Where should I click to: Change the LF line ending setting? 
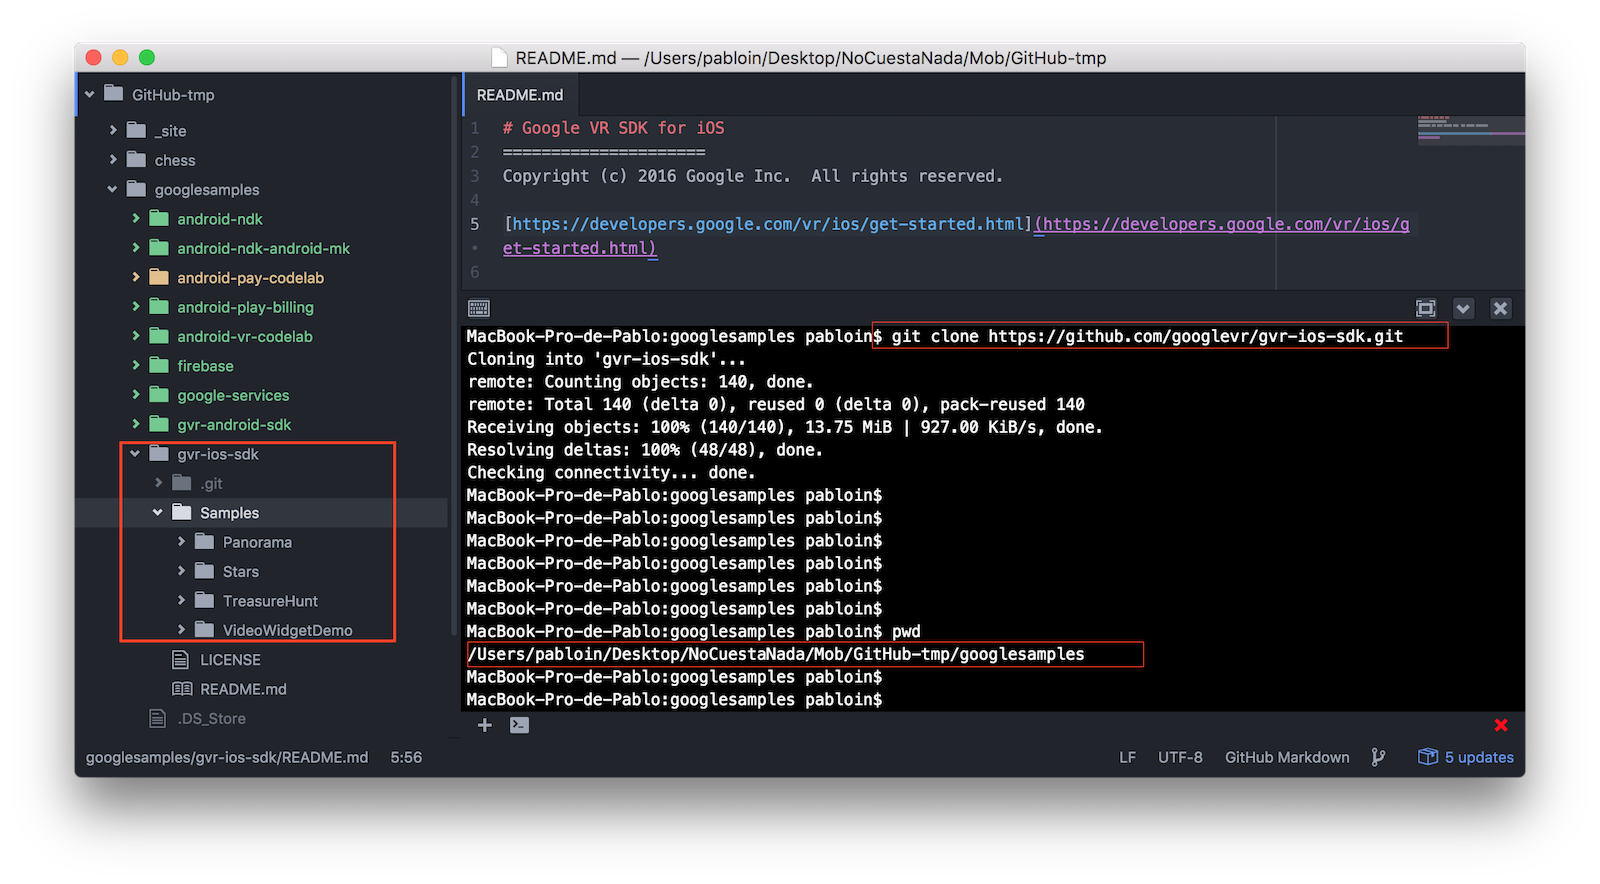click(1127, 757)
